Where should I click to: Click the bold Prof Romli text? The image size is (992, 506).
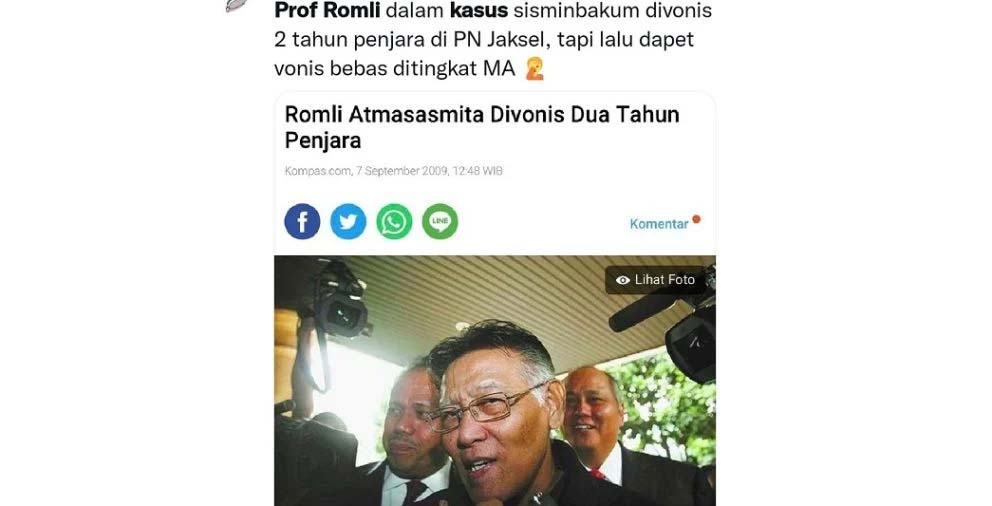327,10
